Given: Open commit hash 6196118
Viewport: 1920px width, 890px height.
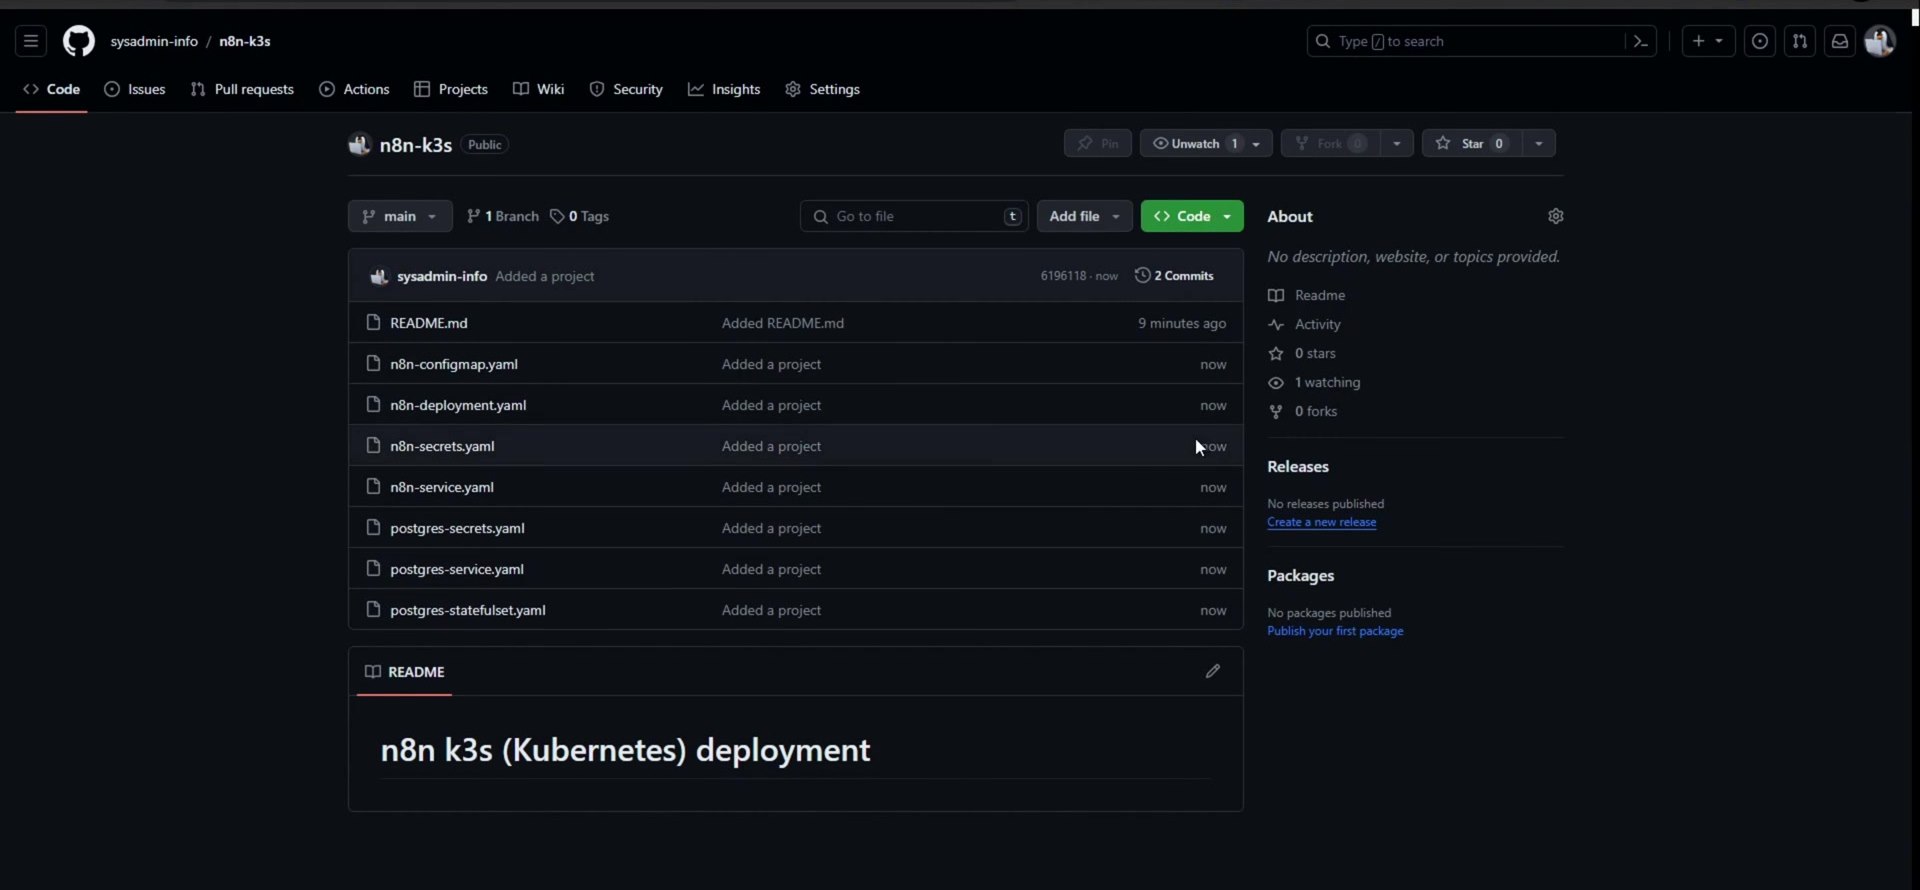Looking at the screenshot, I should click(1063, 276).
